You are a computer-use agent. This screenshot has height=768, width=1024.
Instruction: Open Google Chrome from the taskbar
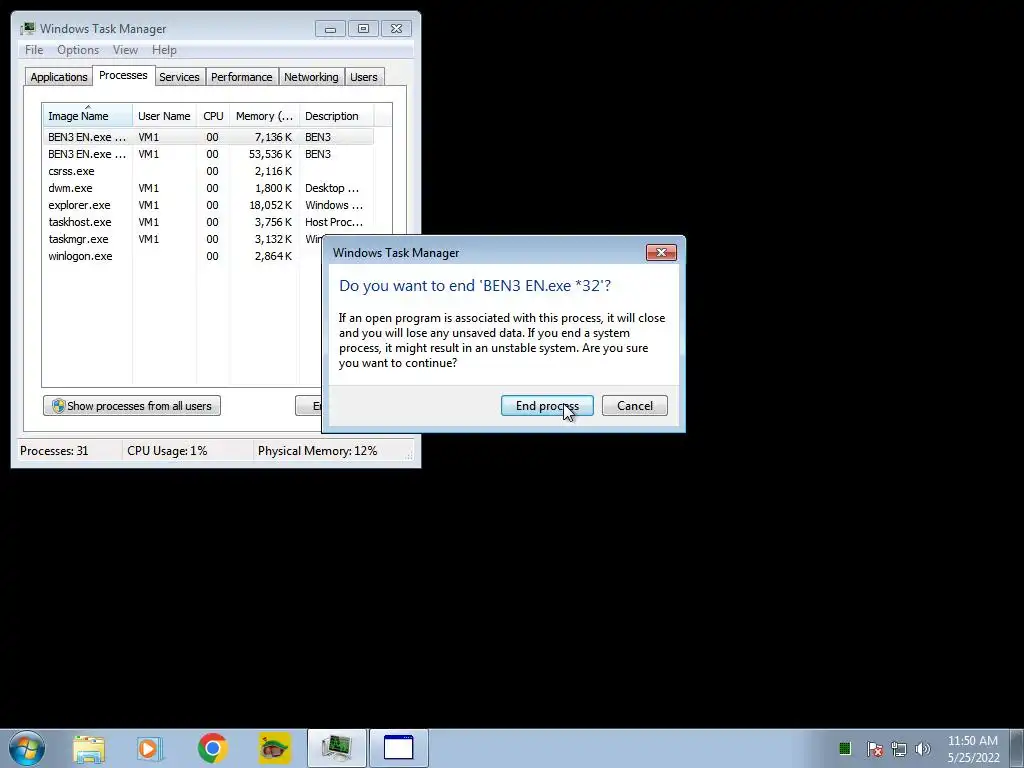(x=212, y=748)
